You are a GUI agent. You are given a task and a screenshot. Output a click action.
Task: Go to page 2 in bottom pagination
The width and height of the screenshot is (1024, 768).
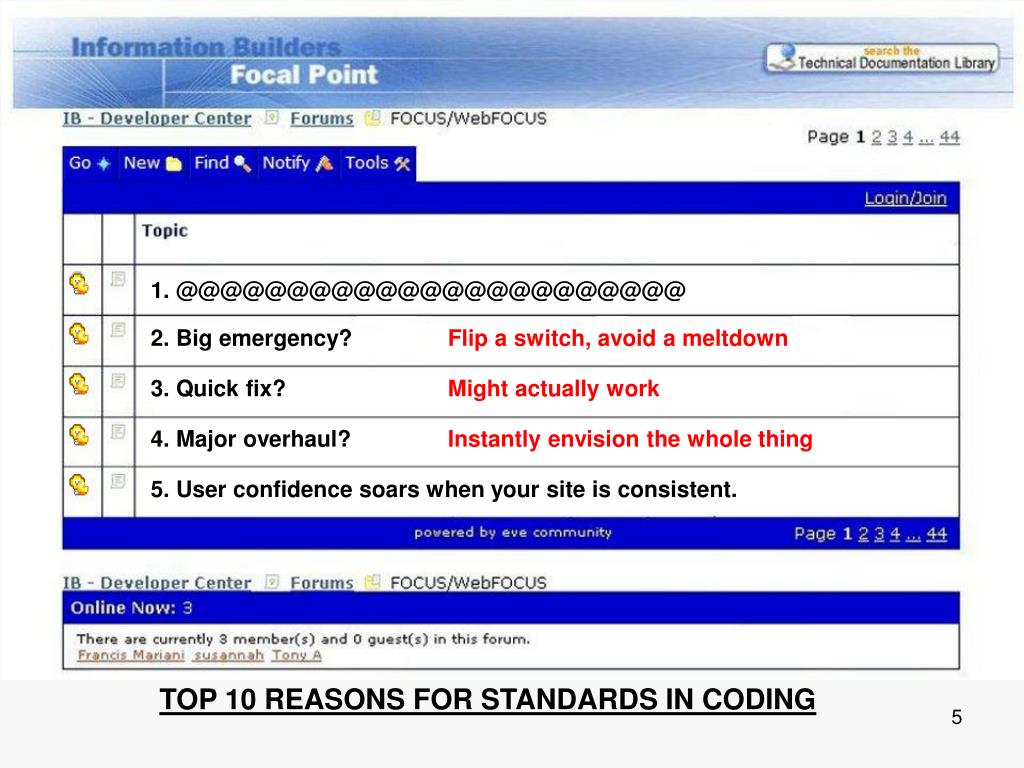point(863,534)
